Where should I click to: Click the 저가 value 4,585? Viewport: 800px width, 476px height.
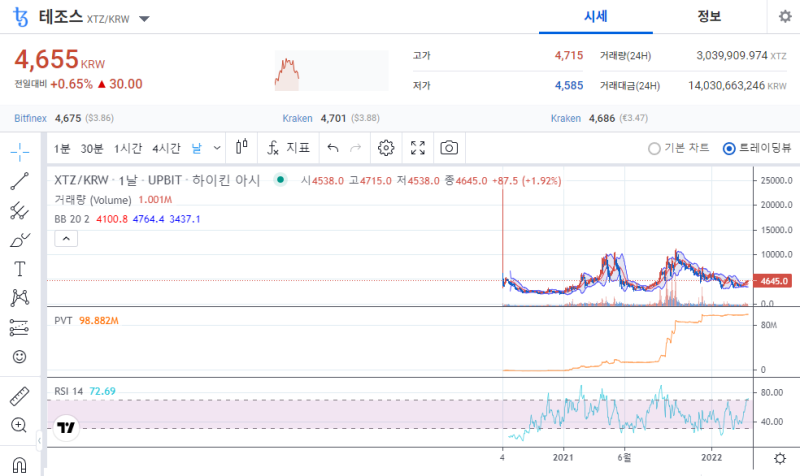click(x=569, y=85)
